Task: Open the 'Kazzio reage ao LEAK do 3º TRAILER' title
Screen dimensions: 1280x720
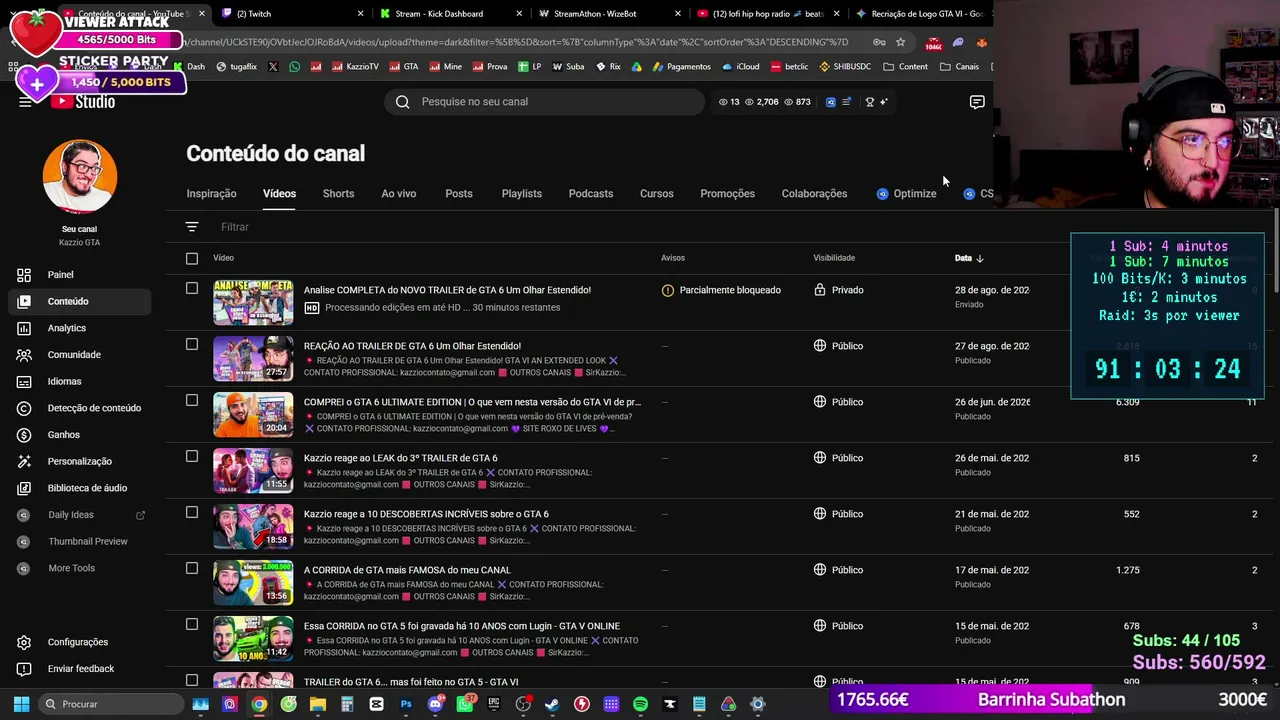Action: (400, 458)
